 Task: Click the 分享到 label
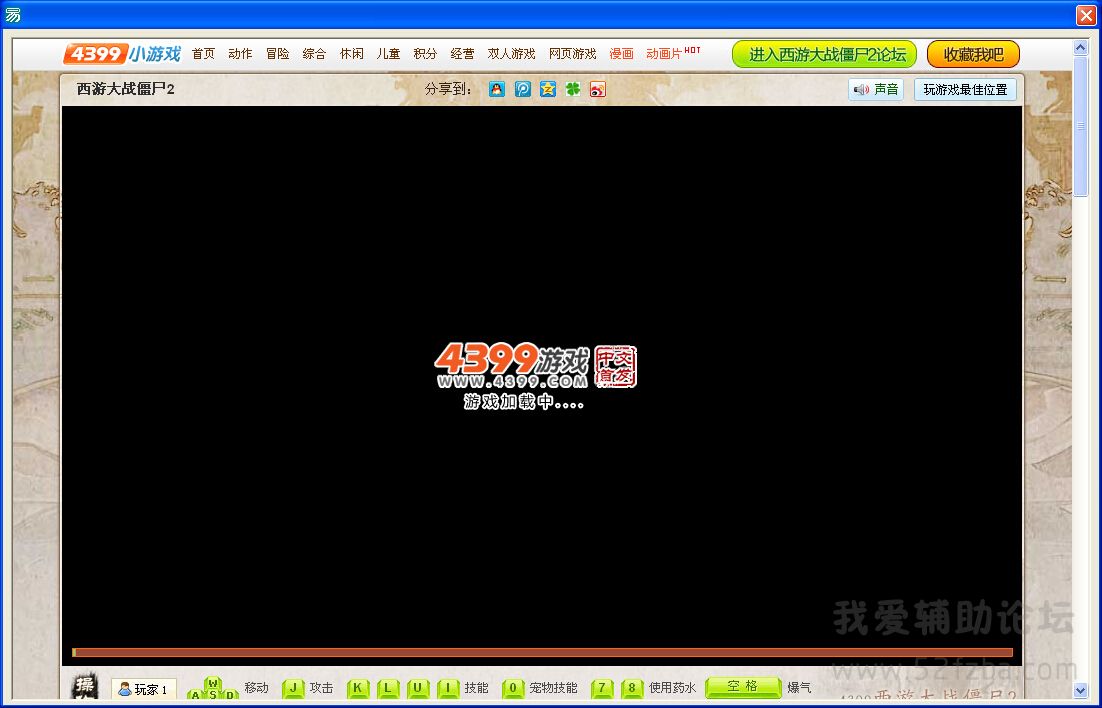coord(448,89)
